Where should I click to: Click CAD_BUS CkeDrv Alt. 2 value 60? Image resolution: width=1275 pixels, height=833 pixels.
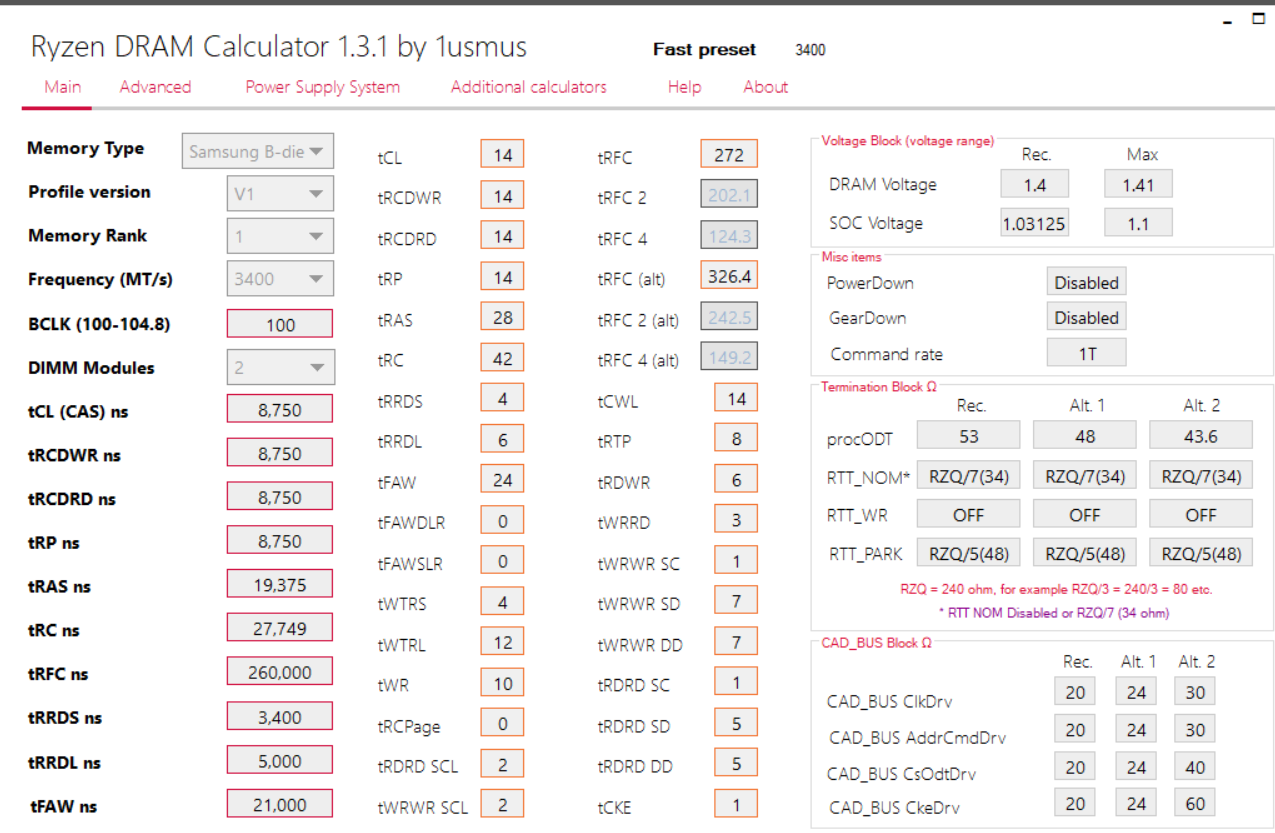coord(1195,803)
